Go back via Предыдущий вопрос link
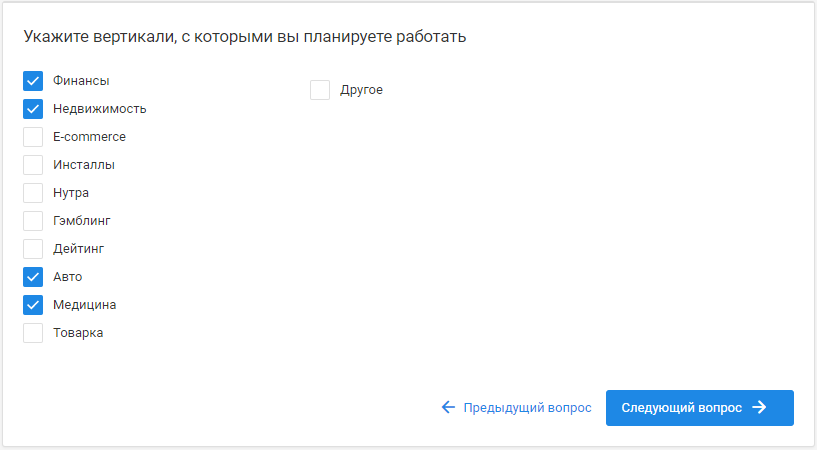This screenshot has height=450, width=817. pos(527,408)
